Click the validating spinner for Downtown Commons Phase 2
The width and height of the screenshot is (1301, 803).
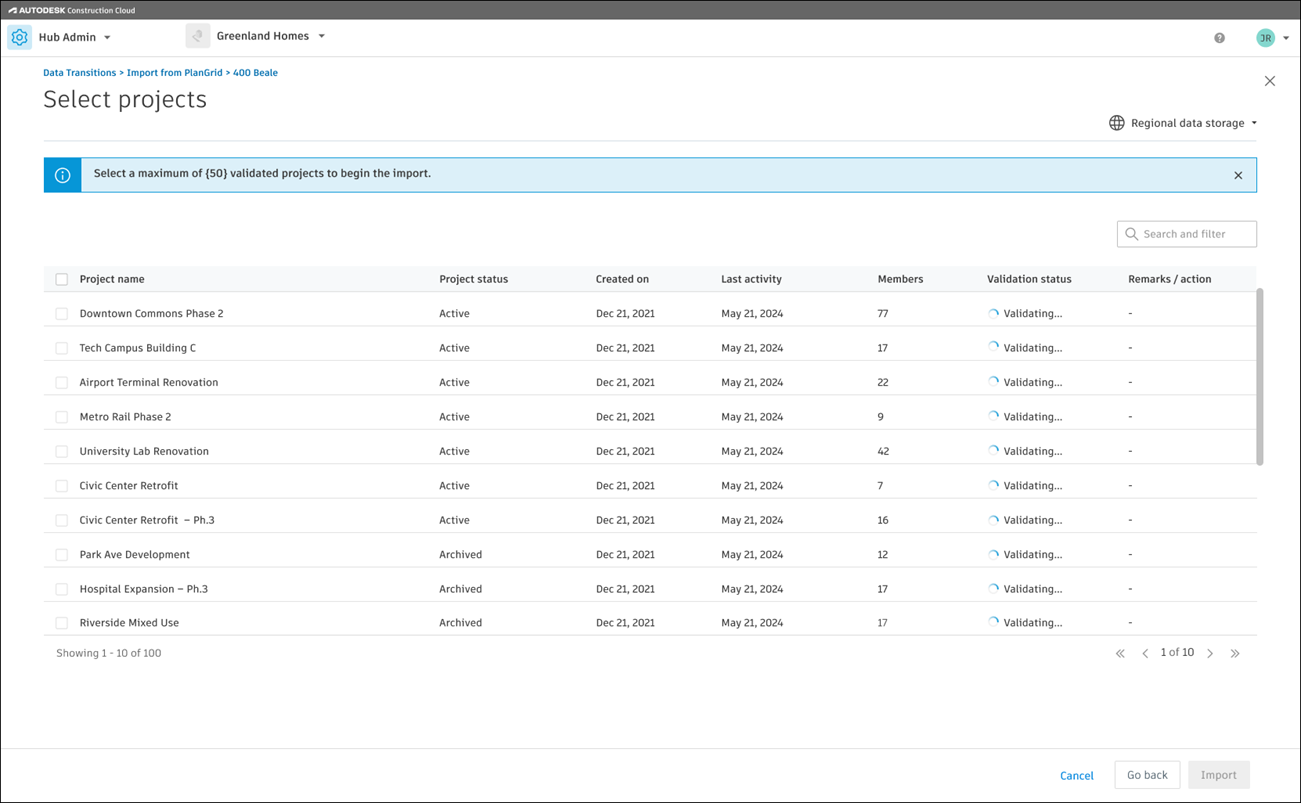click(993, 313)
